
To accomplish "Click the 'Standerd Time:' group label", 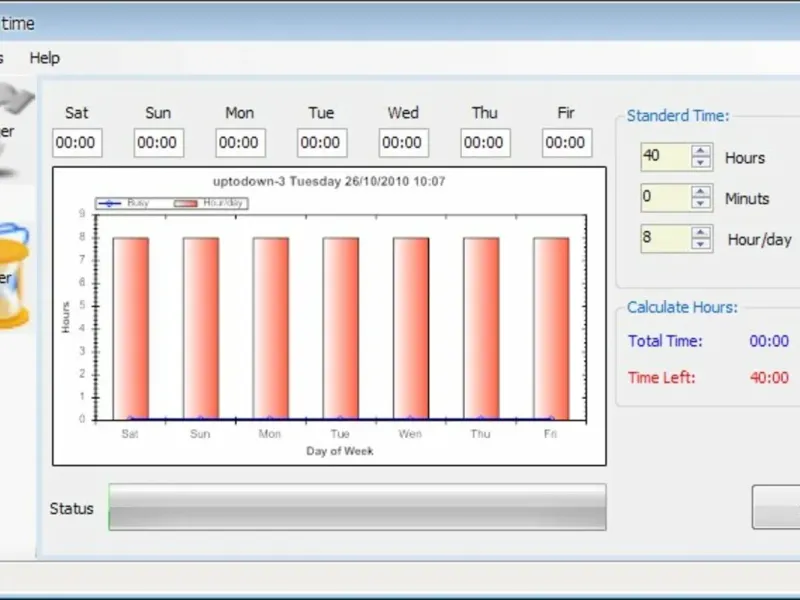I will click(678, 116).
